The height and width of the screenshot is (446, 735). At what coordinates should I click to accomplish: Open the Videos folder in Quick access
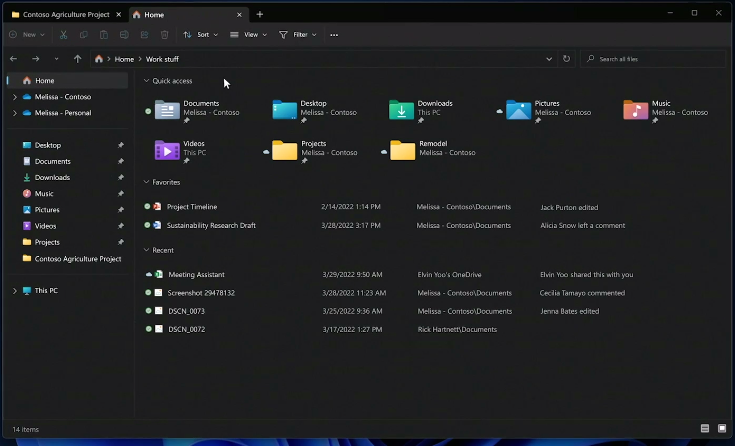pyautogui.click(x=180, y=151)
